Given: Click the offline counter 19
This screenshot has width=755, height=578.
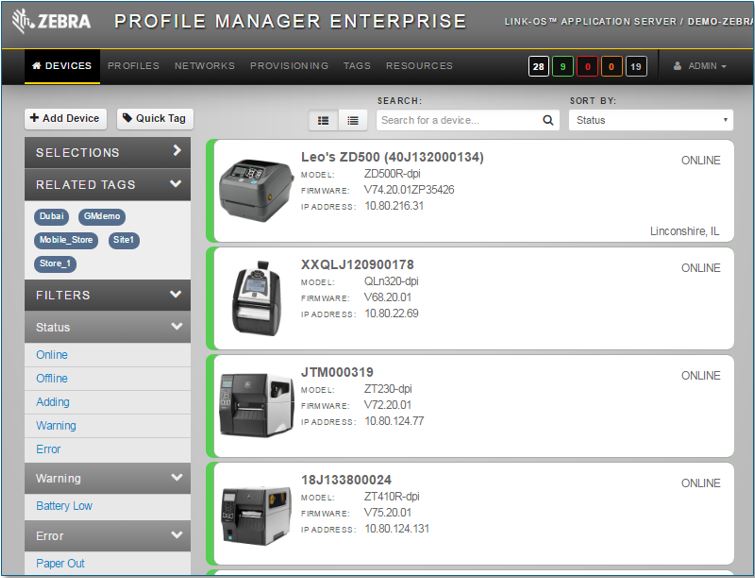Looking at the screenshot, I should pyautogui.click(x=636, y=66).
